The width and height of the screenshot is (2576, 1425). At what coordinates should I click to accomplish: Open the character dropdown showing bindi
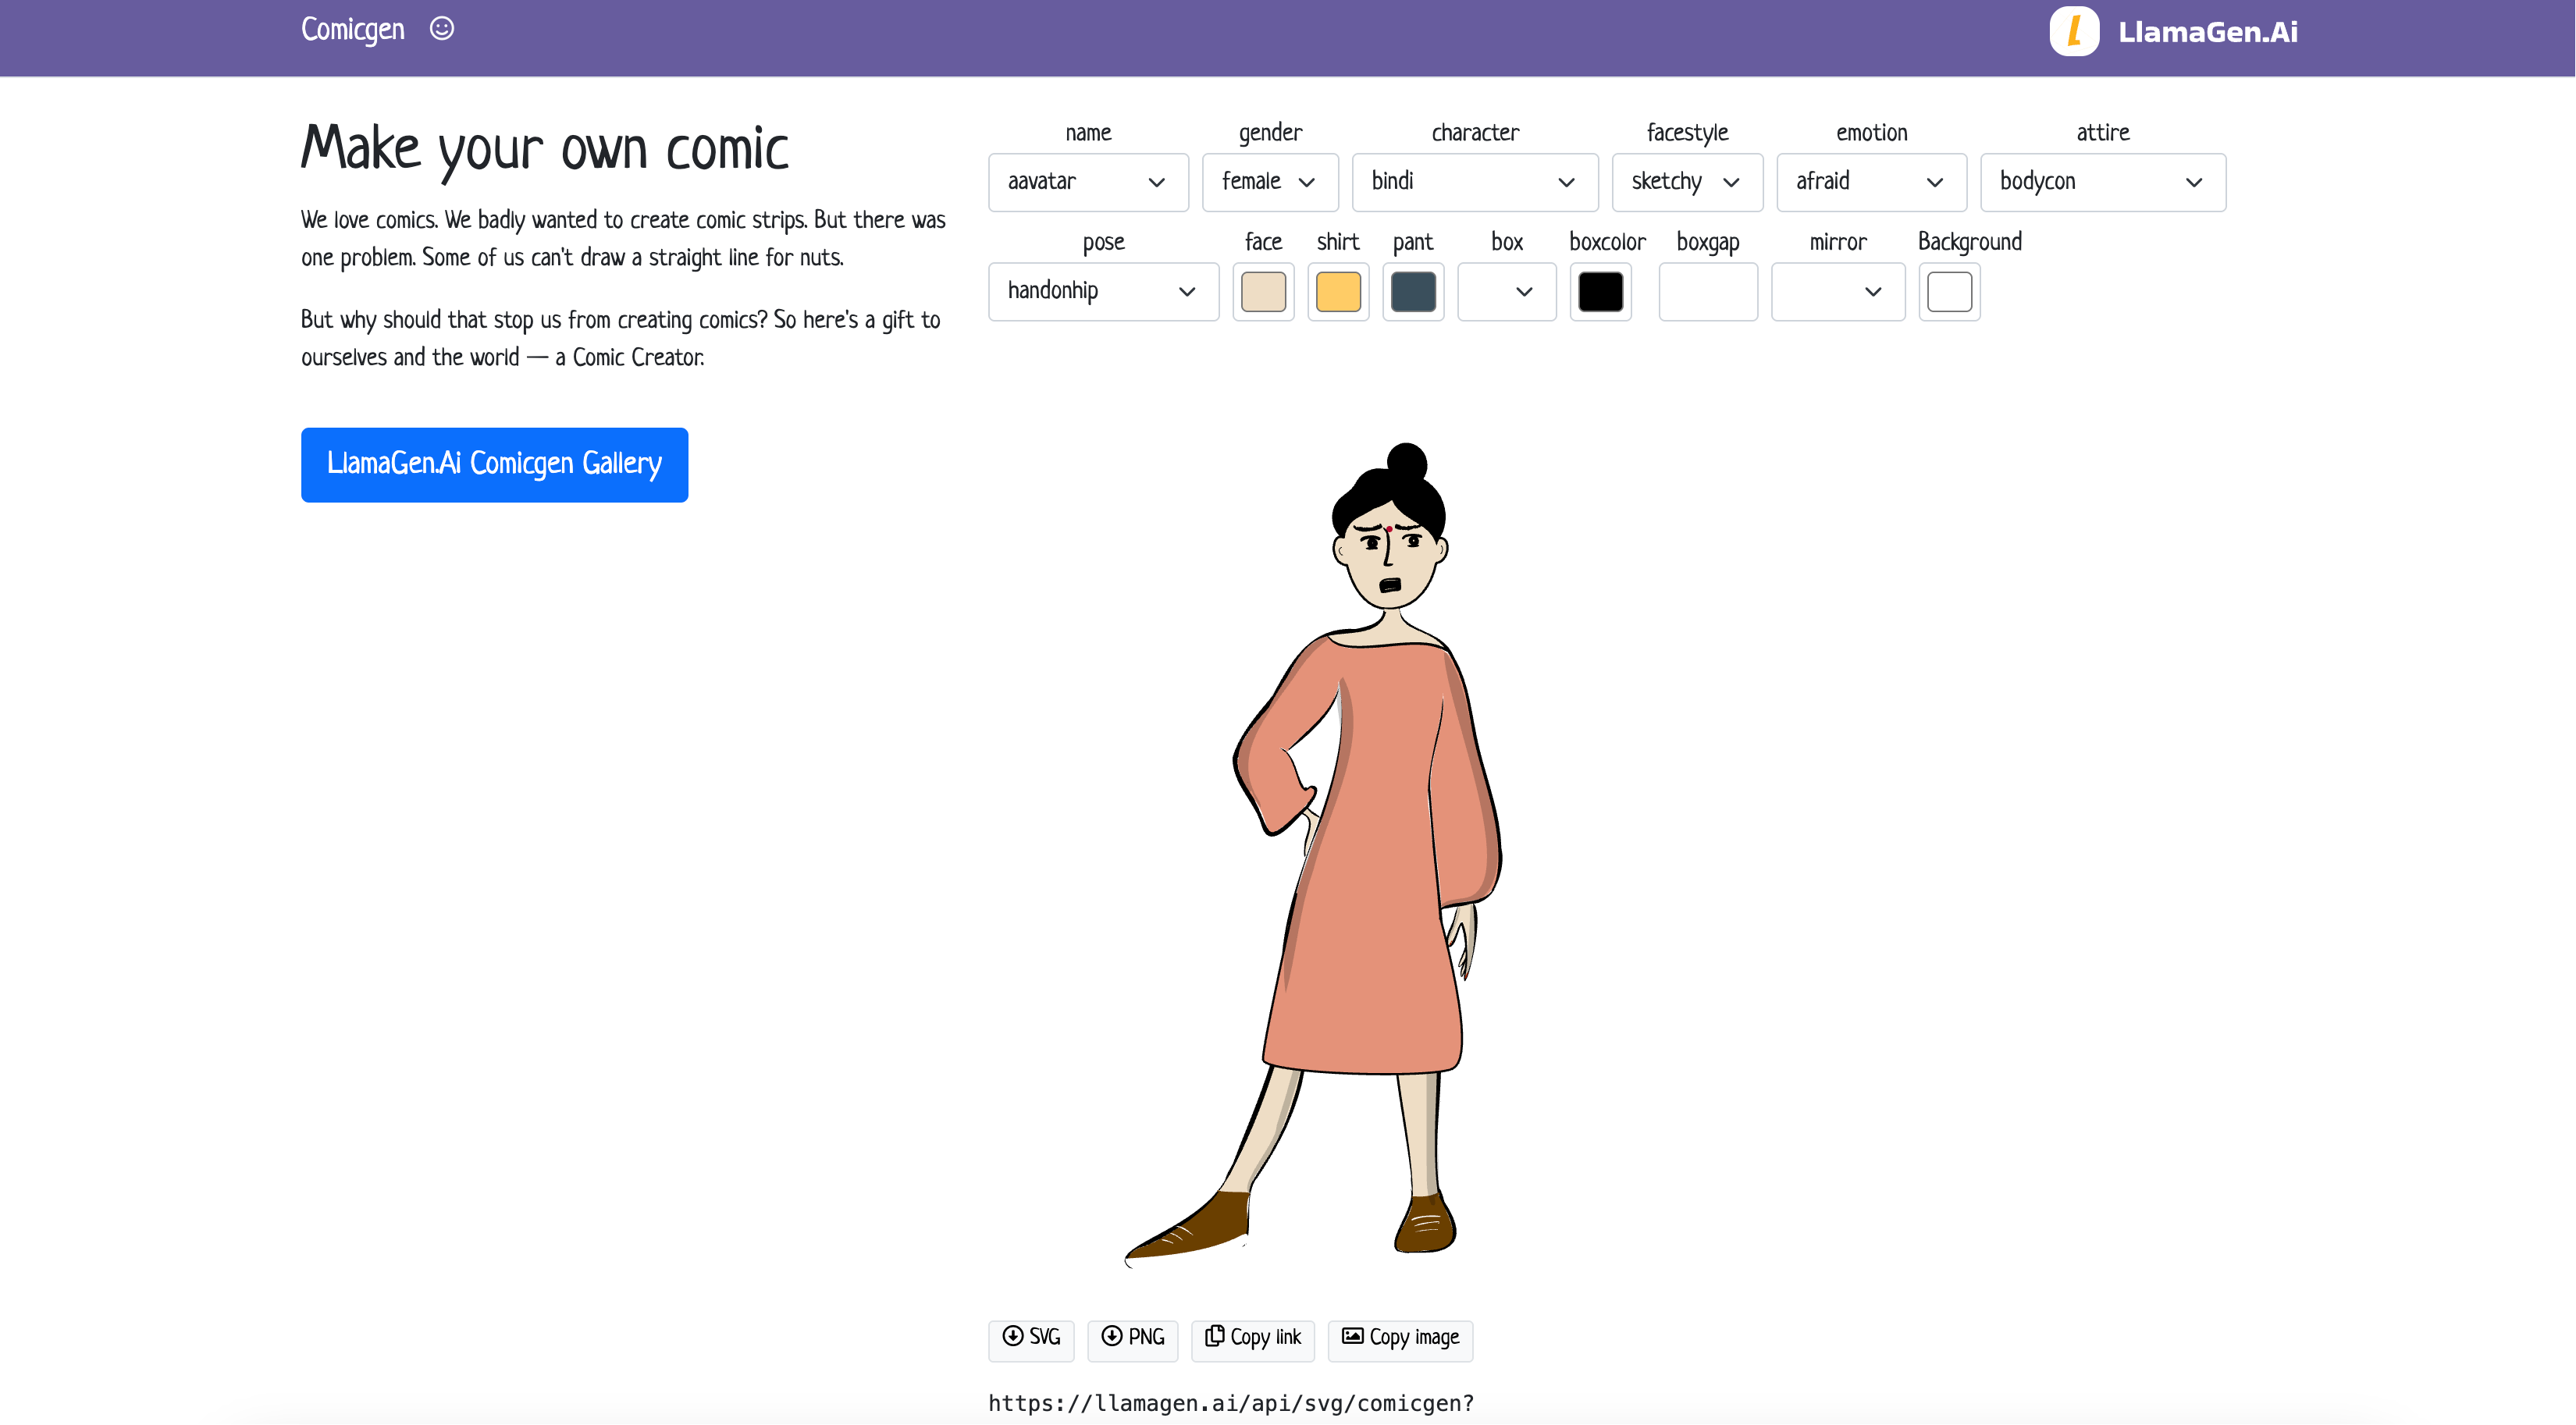click(1474, 182)
